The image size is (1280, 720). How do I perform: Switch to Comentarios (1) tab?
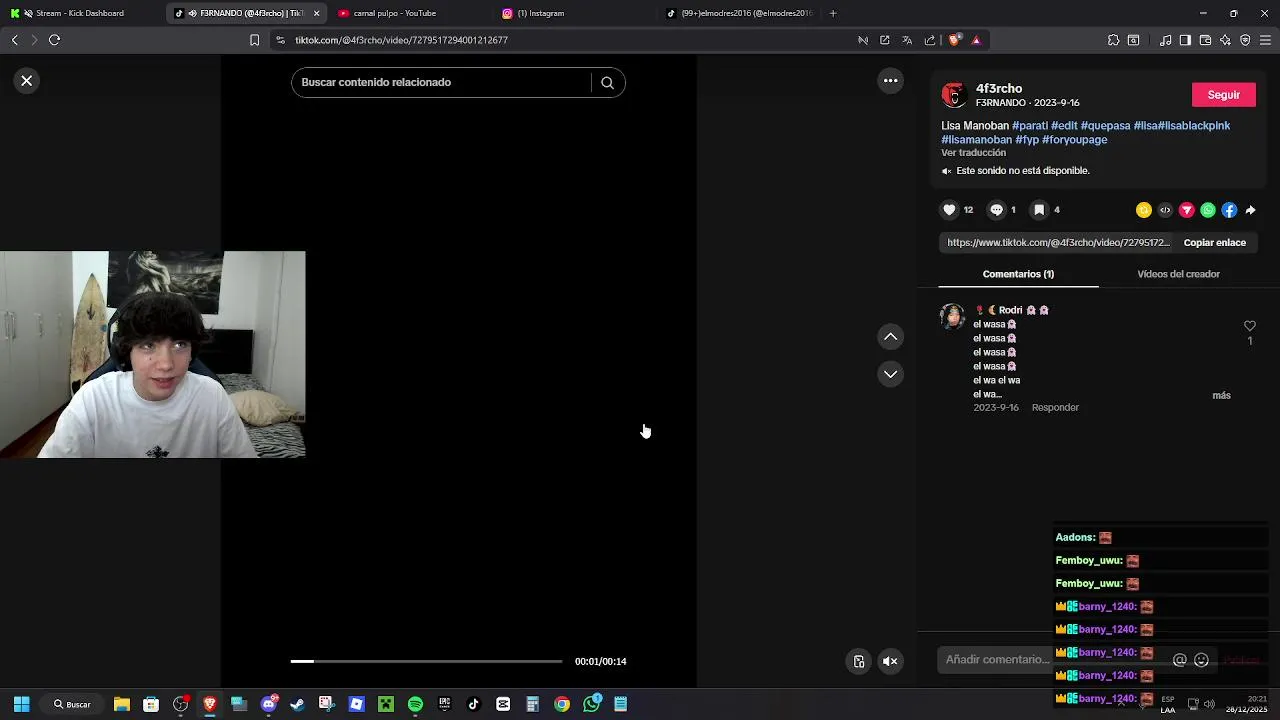[x=1018, y=274]
